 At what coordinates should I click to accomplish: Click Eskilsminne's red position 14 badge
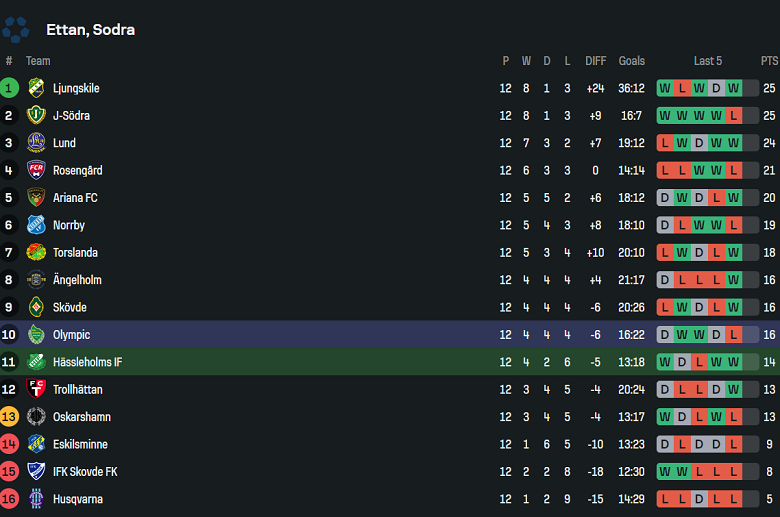point(9,444)
